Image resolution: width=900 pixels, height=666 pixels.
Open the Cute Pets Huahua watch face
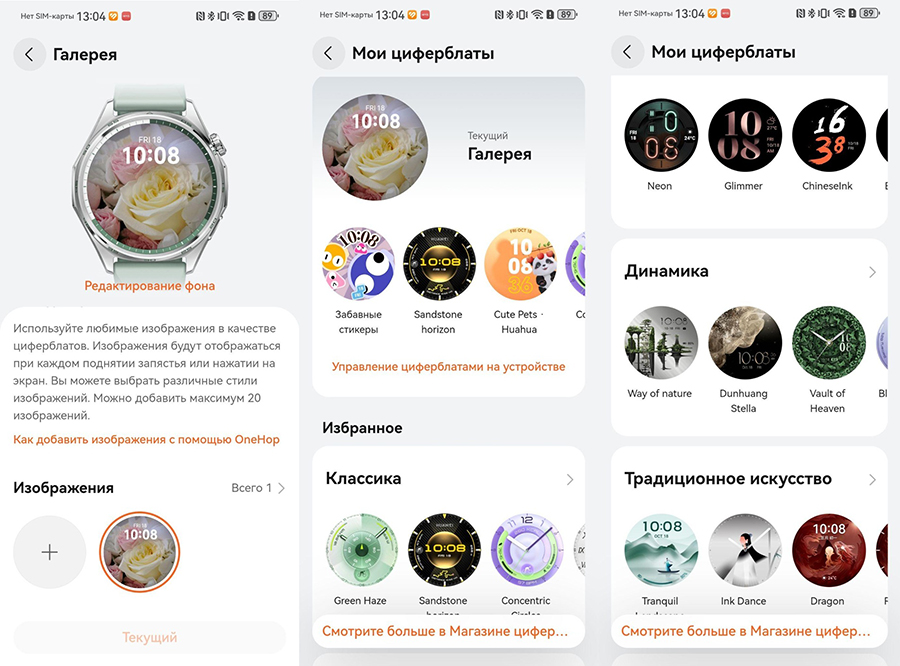pyautogui.click(x=521, y=264)
